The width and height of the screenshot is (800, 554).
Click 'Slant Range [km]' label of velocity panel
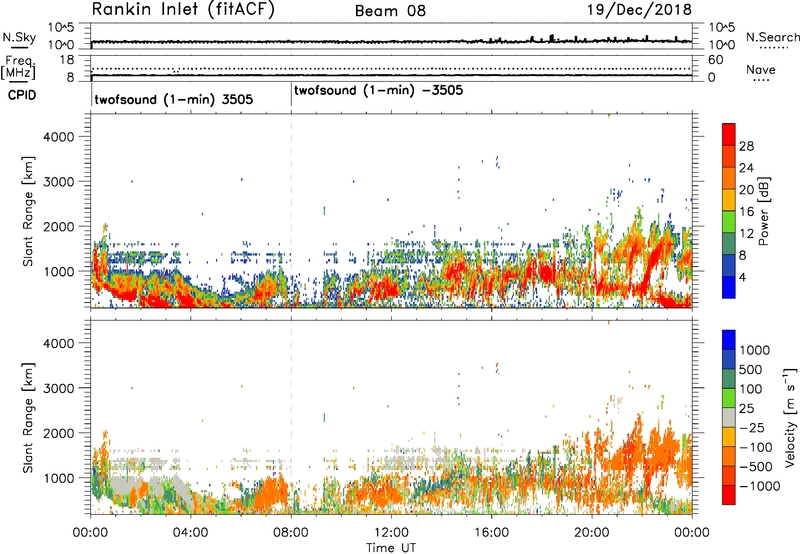(x=28, y=418)
